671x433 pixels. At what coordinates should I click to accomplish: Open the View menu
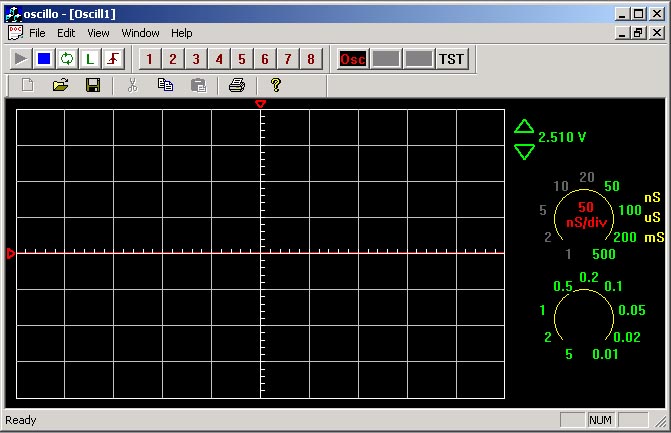pos(98,33)
